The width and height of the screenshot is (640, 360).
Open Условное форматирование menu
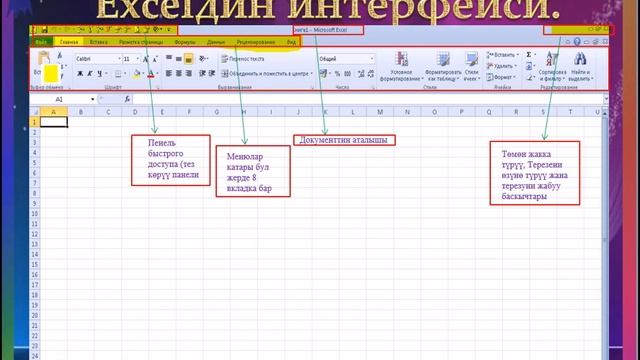pyautogui.click(x=401, y=66)
